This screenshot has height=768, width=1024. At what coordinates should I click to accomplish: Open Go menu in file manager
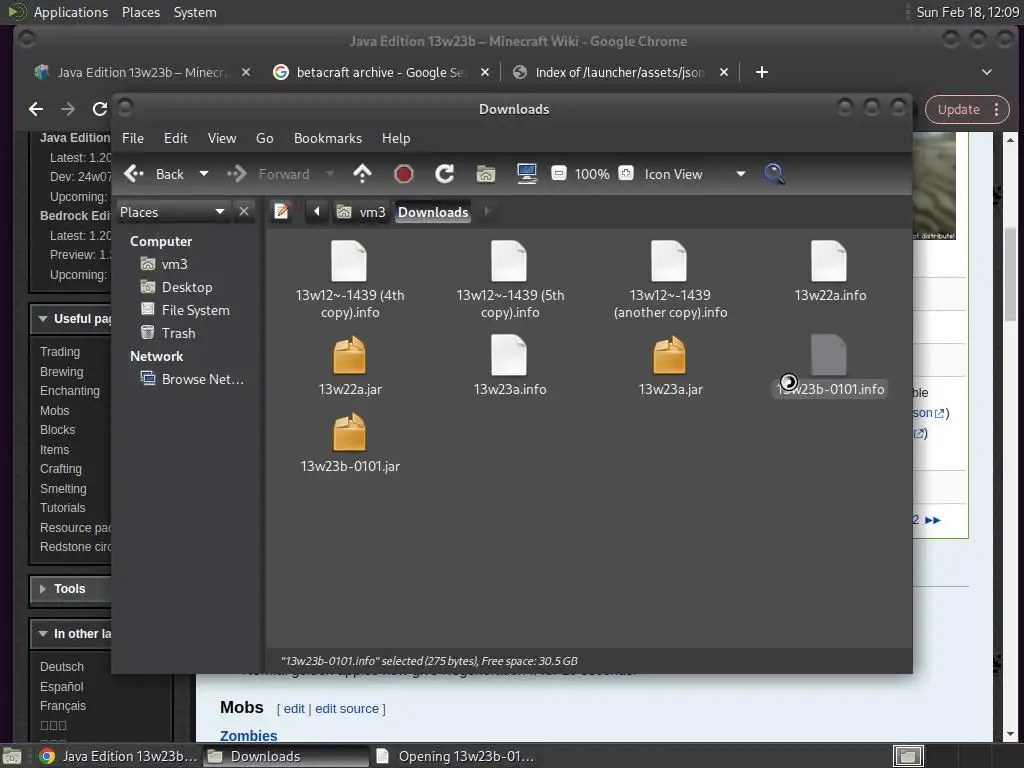tap(264, 138)
